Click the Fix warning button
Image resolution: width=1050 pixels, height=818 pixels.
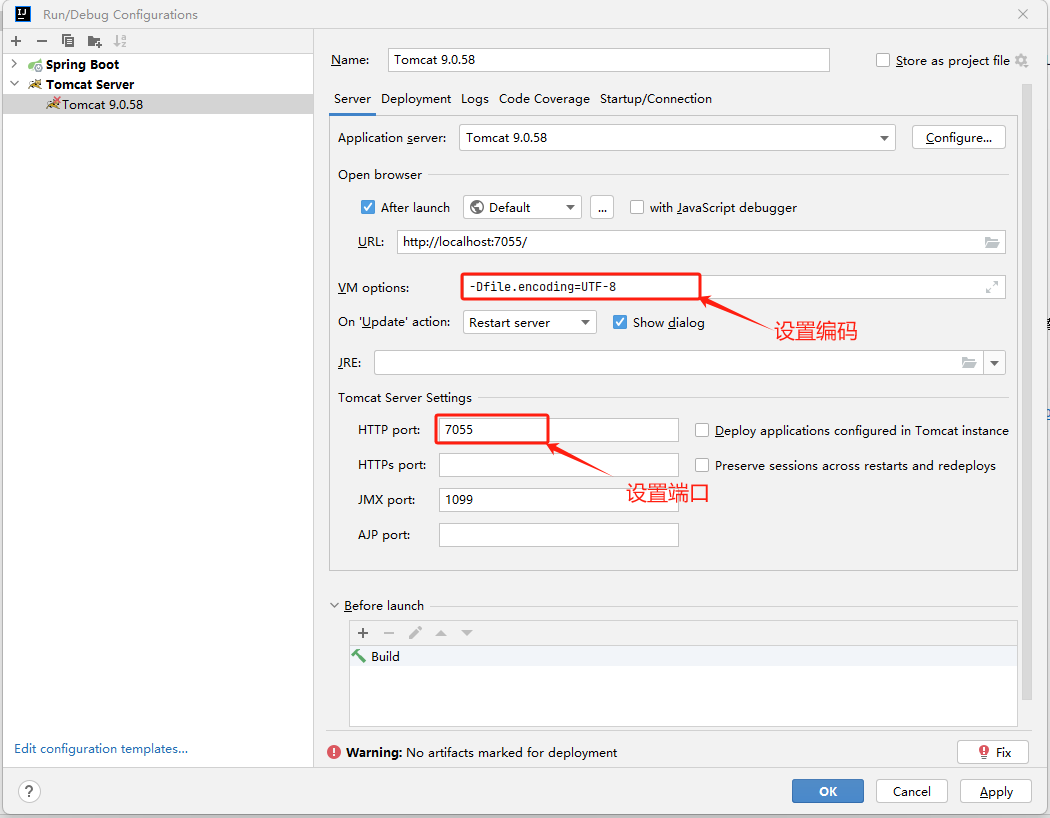[992, 753]
